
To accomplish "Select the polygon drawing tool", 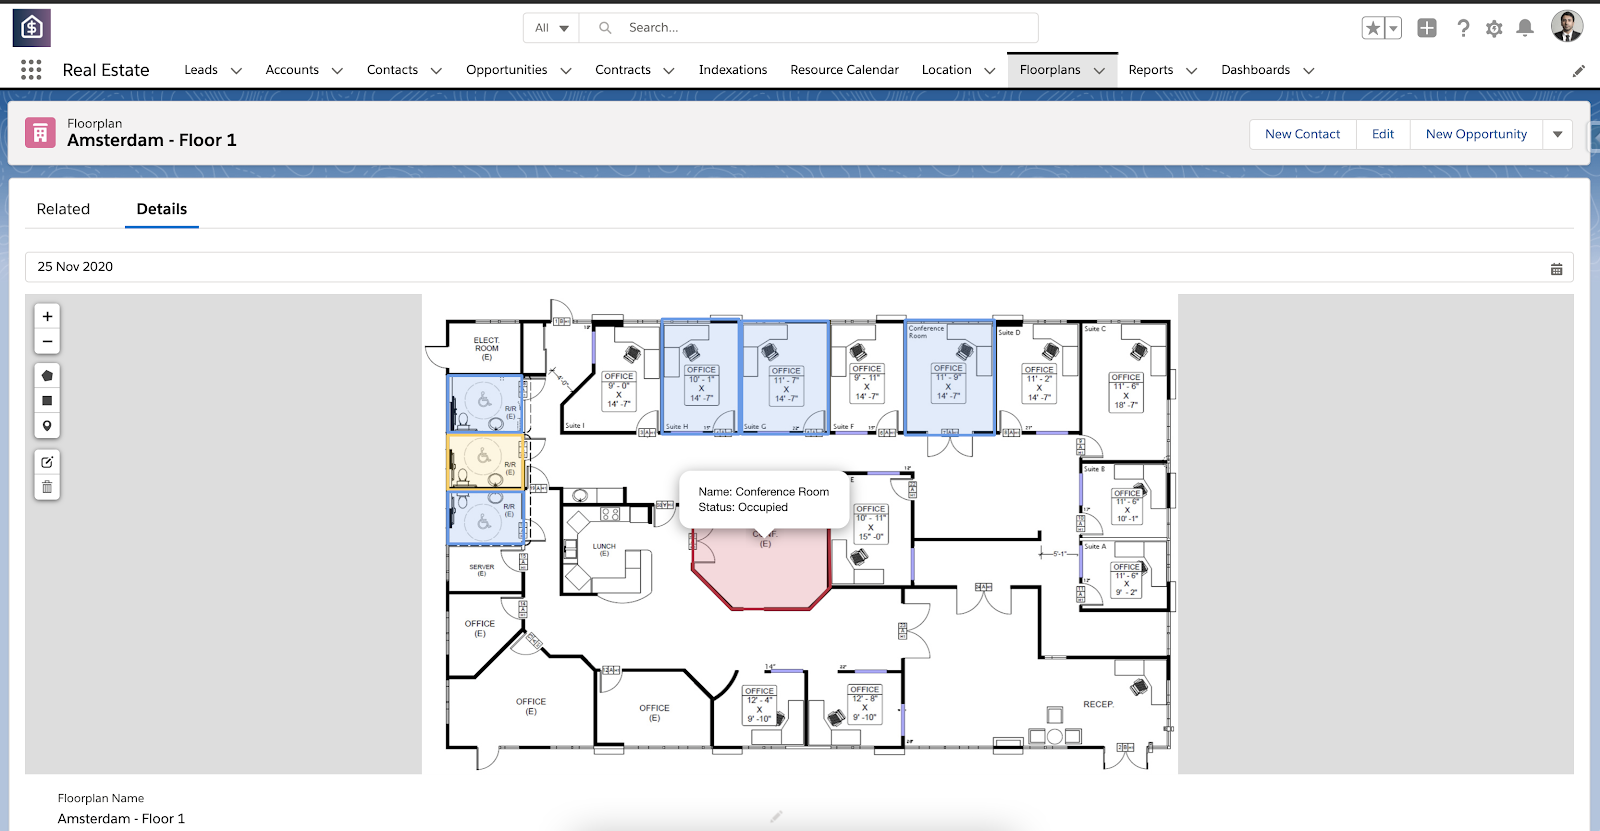I will [x=47, y=376].
